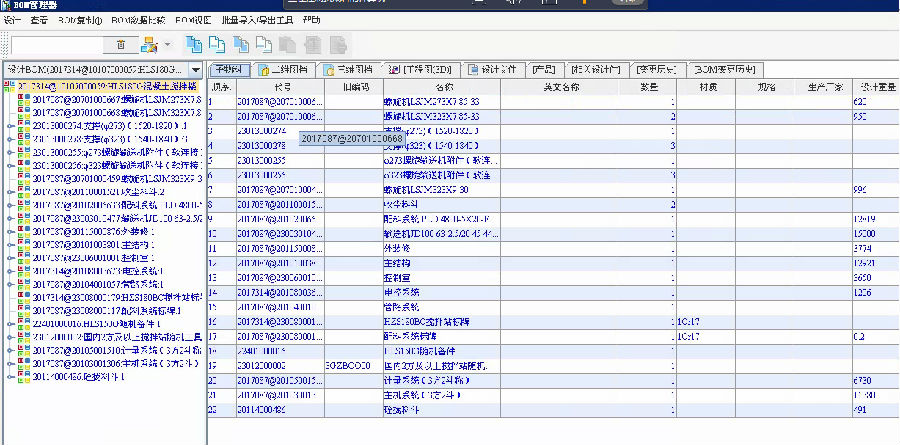Open the 查看 menu
Viewport: 900px width, 445px height.
tap(39, 19)
